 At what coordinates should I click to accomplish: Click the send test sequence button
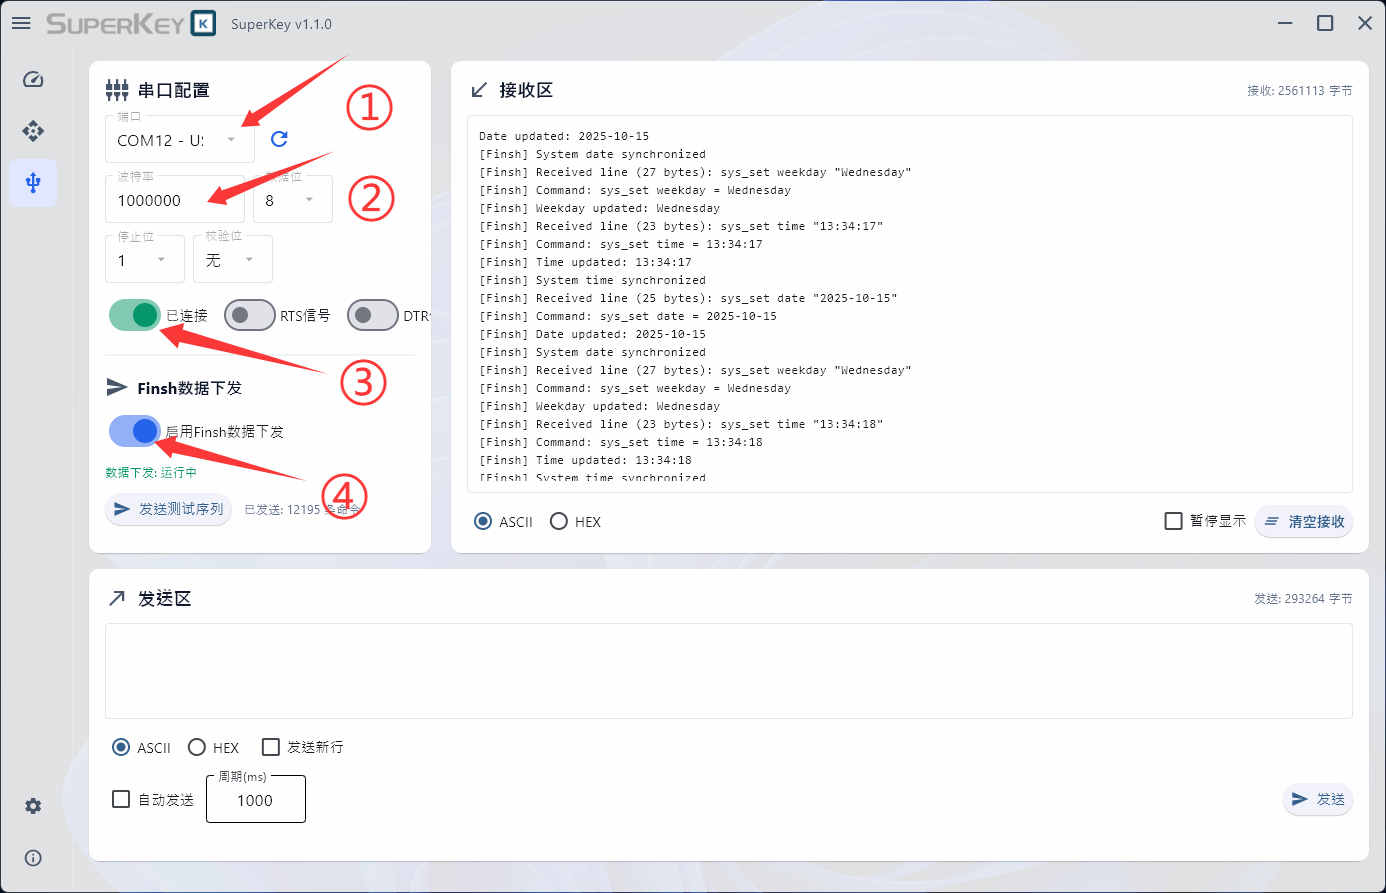(169, 509)
